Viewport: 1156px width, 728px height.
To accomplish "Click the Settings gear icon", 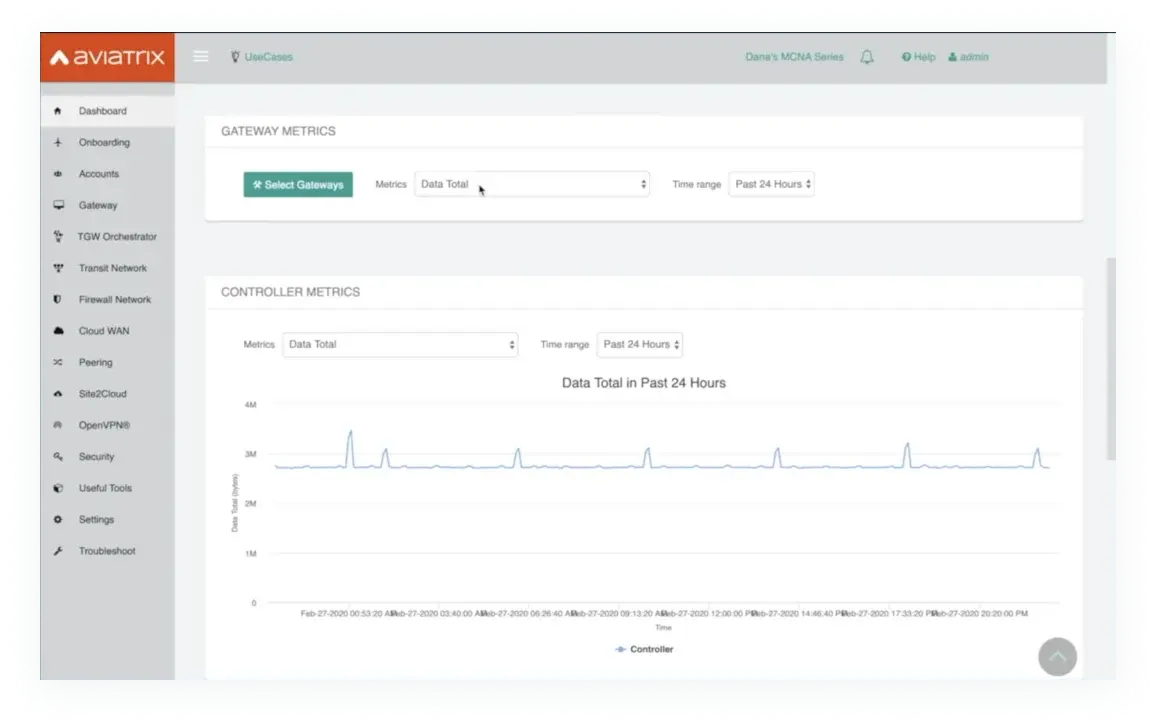I will tap(58, 519).
